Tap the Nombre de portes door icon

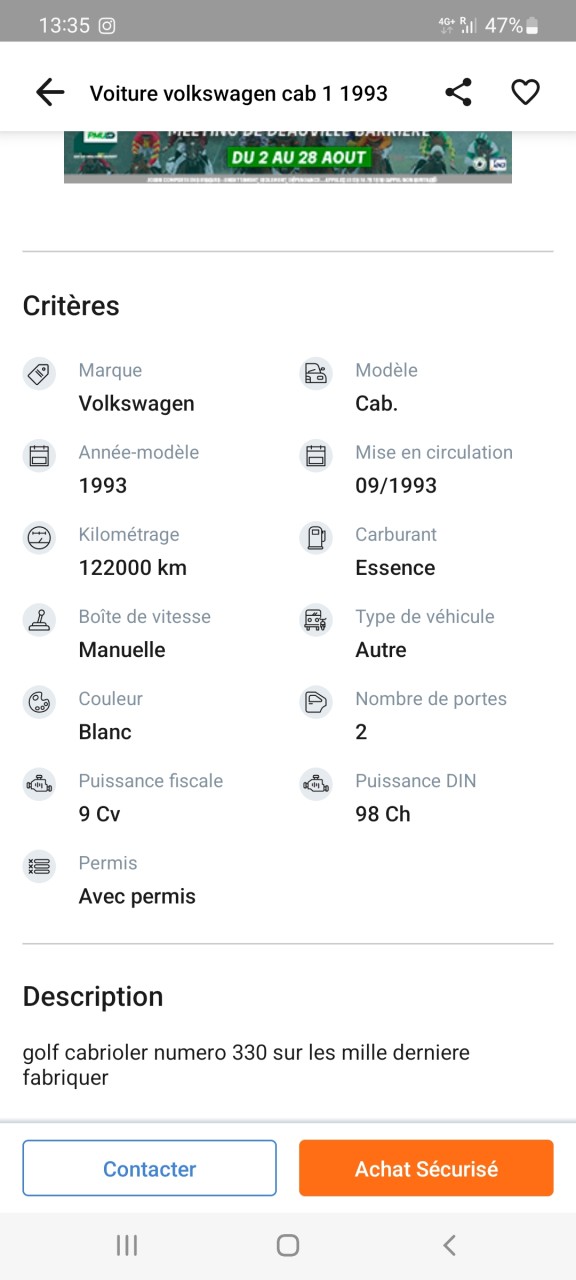click(x=316, y=702)
